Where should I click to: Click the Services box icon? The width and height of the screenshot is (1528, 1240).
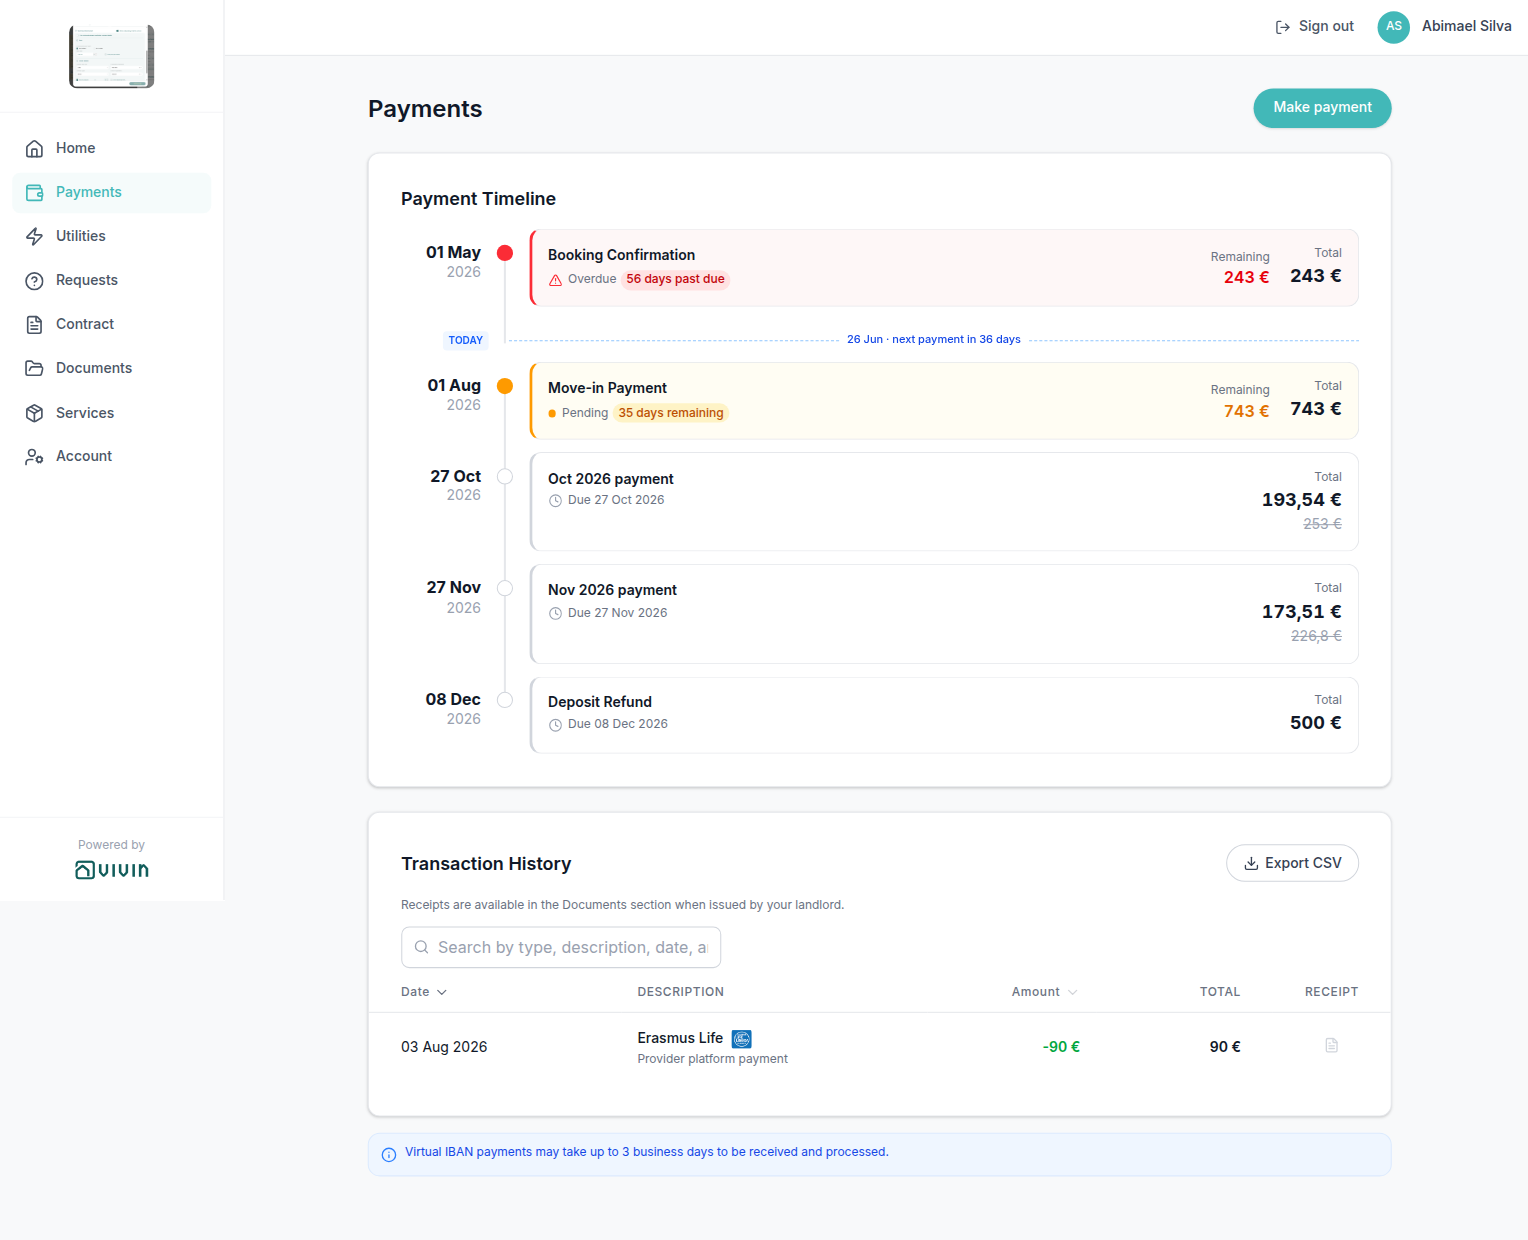(x=34, y=413)
